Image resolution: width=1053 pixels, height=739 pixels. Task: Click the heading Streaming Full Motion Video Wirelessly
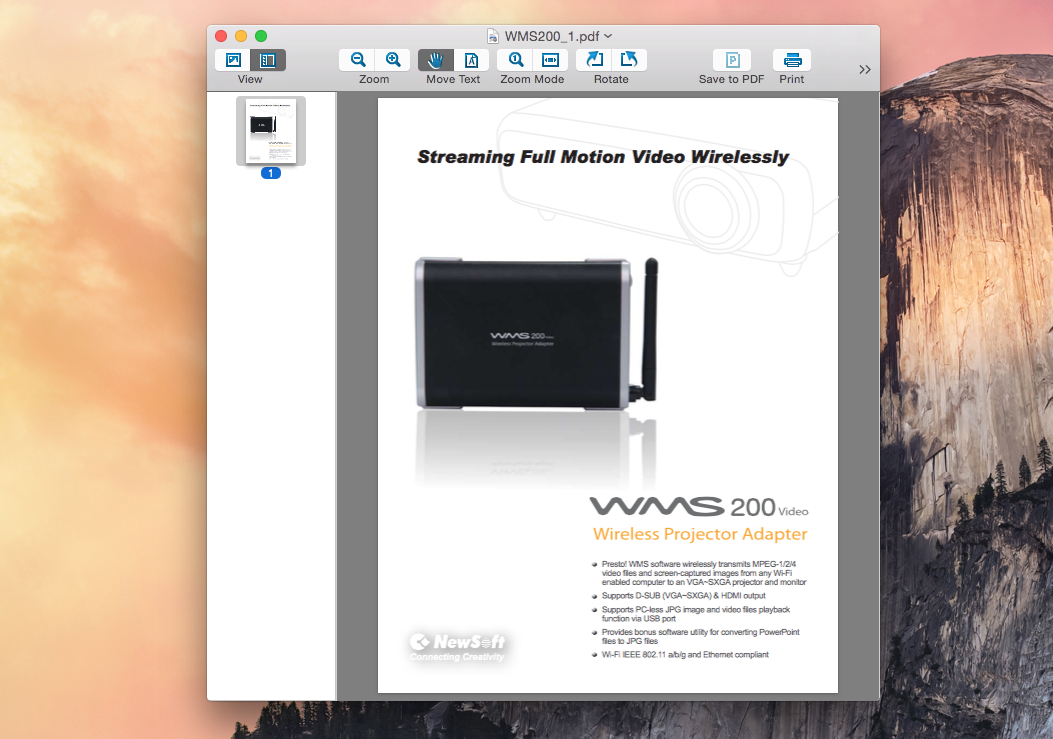603,157
